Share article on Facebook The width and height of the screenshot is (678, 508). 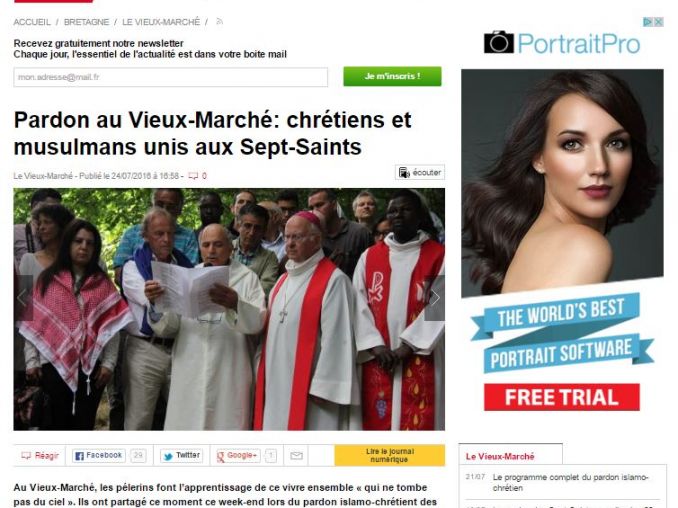(99, 456)
